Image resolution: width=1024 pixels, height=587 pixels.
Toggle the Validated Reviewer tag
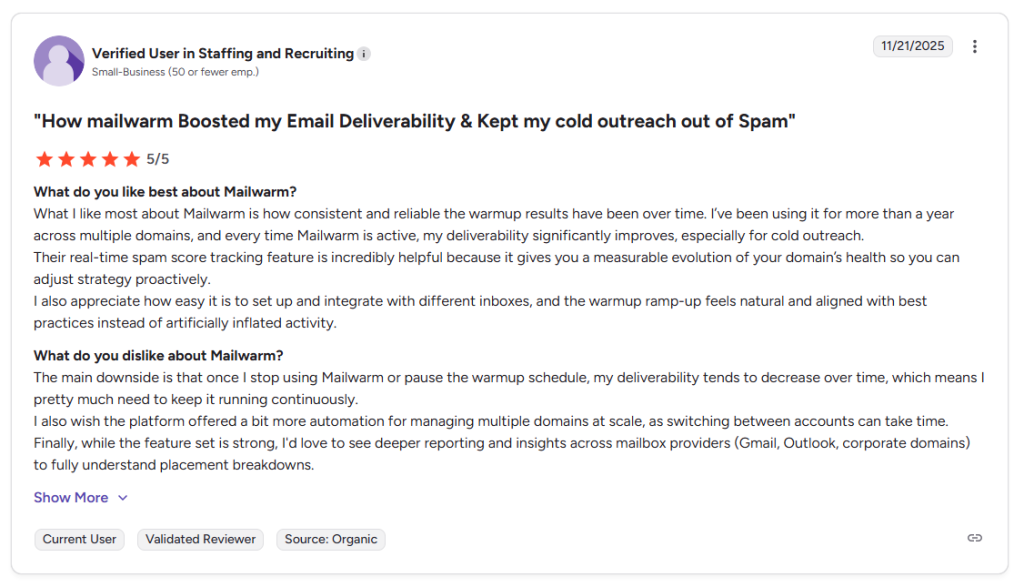pyautogui.click(x=200, y=539)
